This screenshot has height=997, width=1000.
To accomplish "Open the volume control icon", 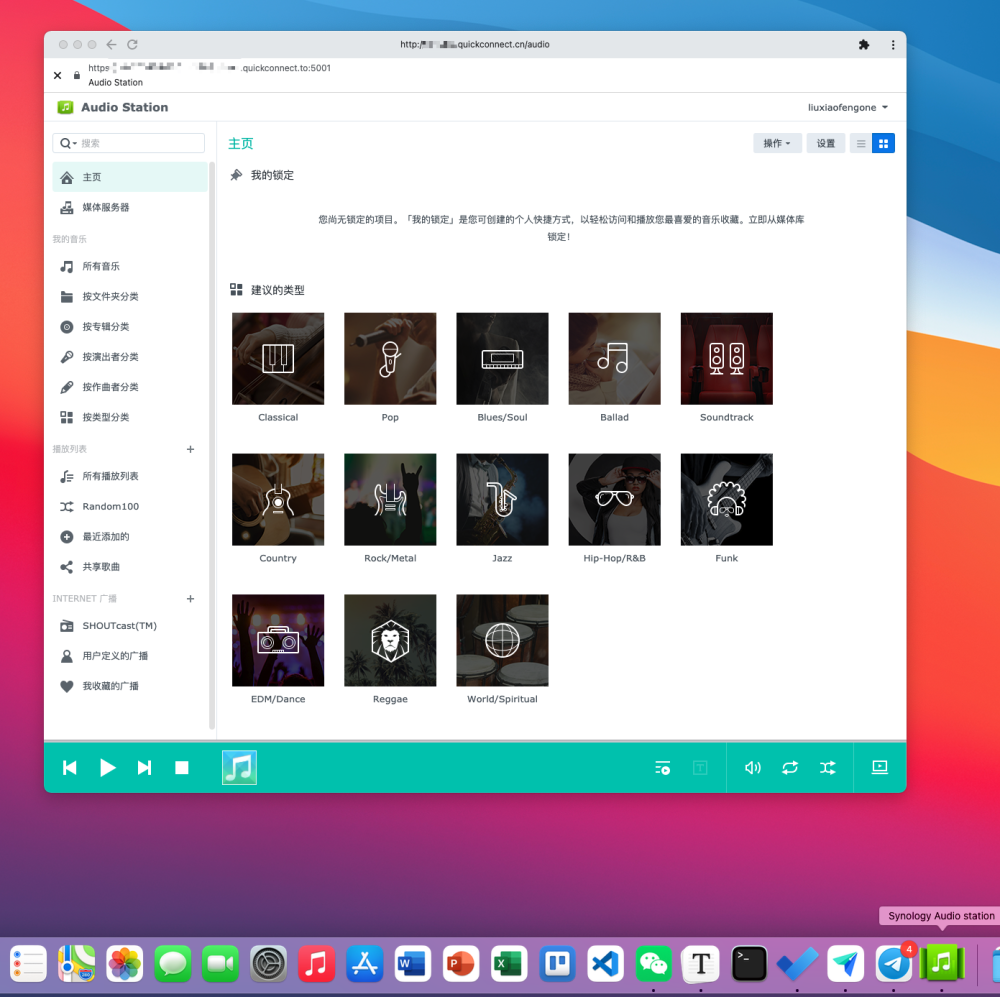I will click(x=753, y=767).
